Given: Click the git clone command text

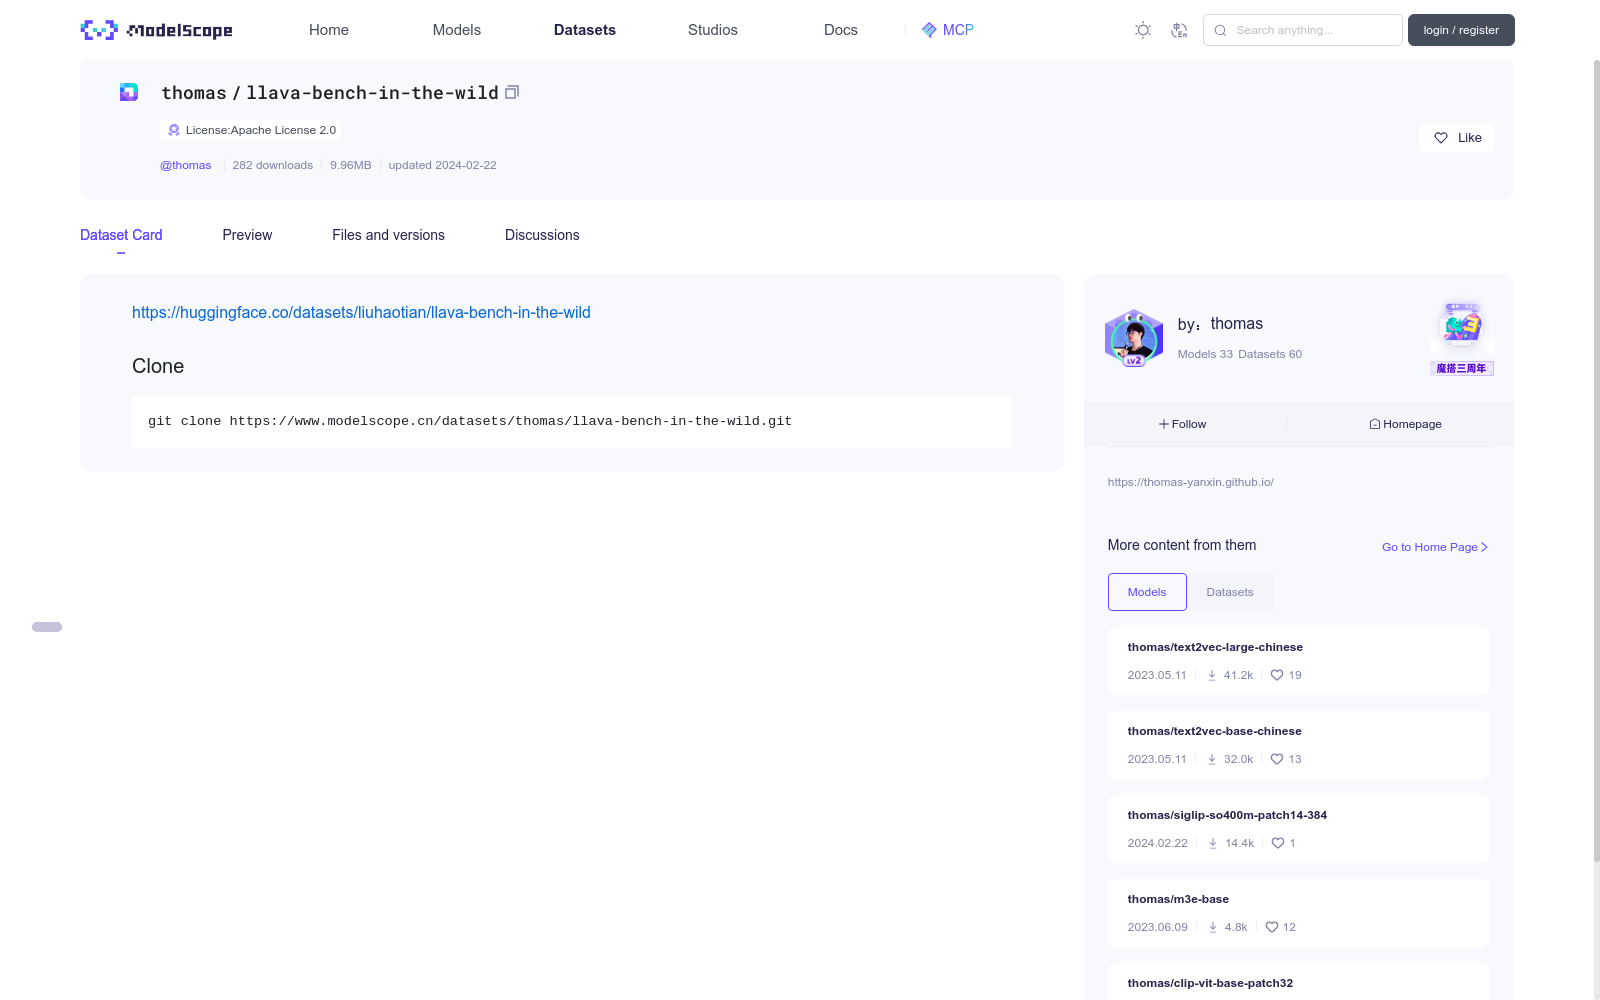Looking at the screenshot, I should click(x=470, y=421).
